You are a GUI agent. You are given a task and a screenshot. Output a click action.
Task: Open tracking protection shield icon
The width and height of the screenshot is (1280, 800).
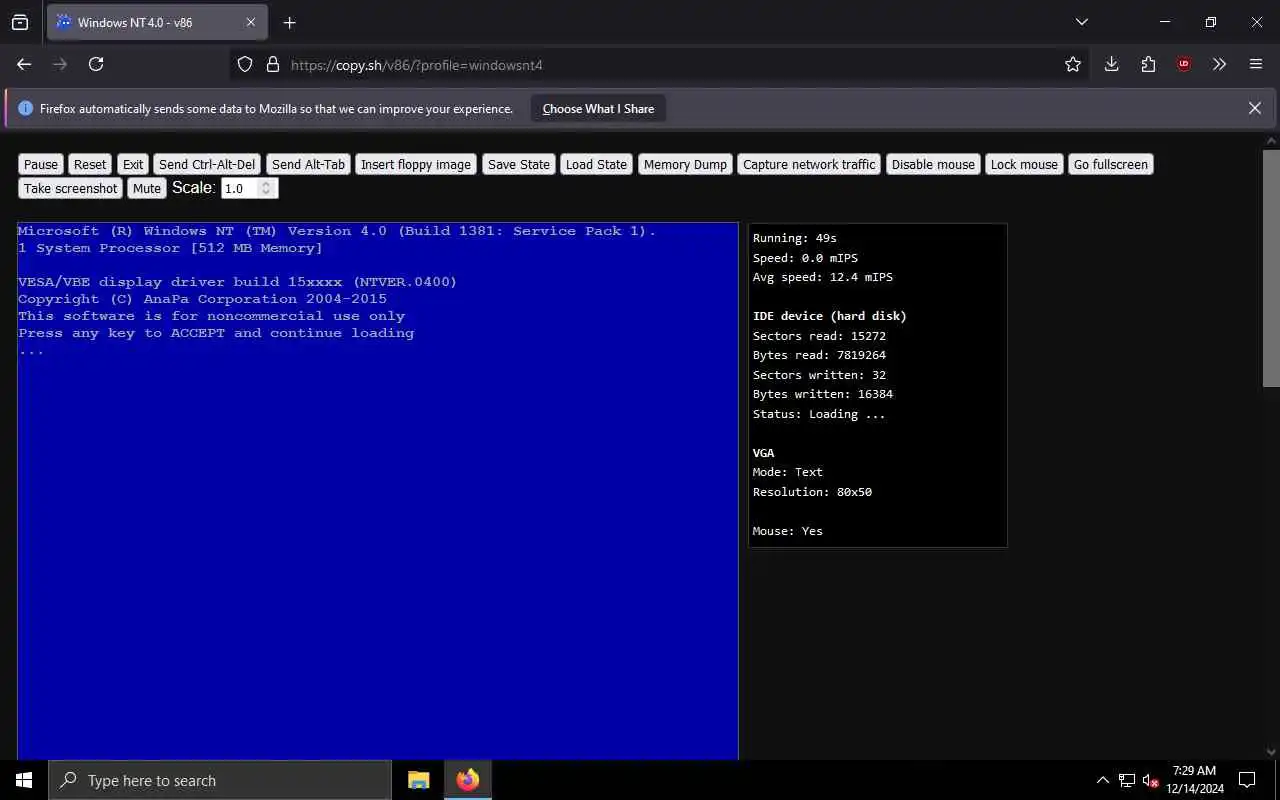245,64
